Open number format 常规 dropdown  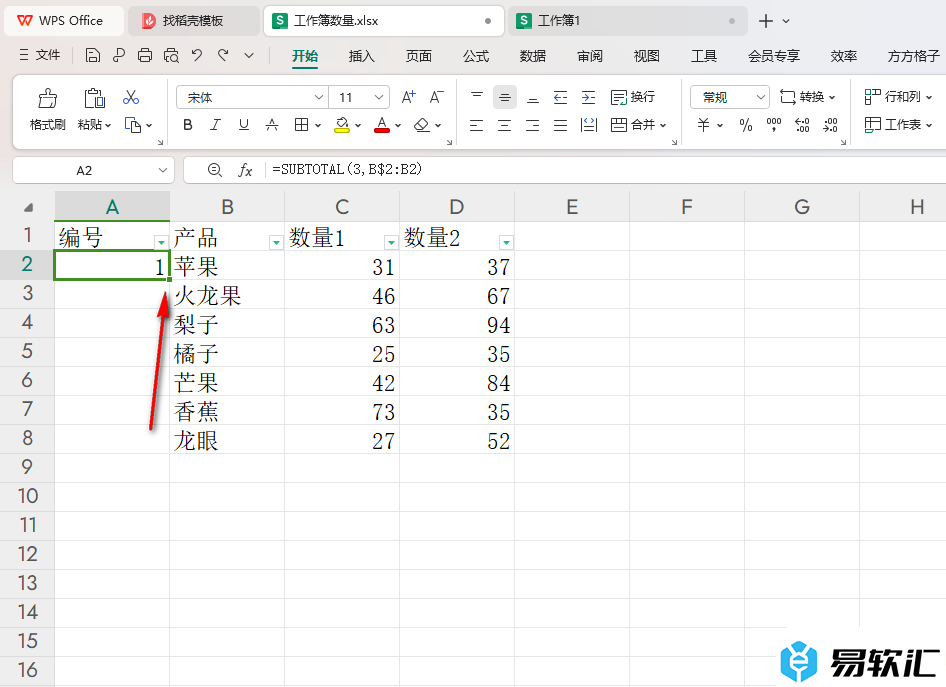pos(760,97)
